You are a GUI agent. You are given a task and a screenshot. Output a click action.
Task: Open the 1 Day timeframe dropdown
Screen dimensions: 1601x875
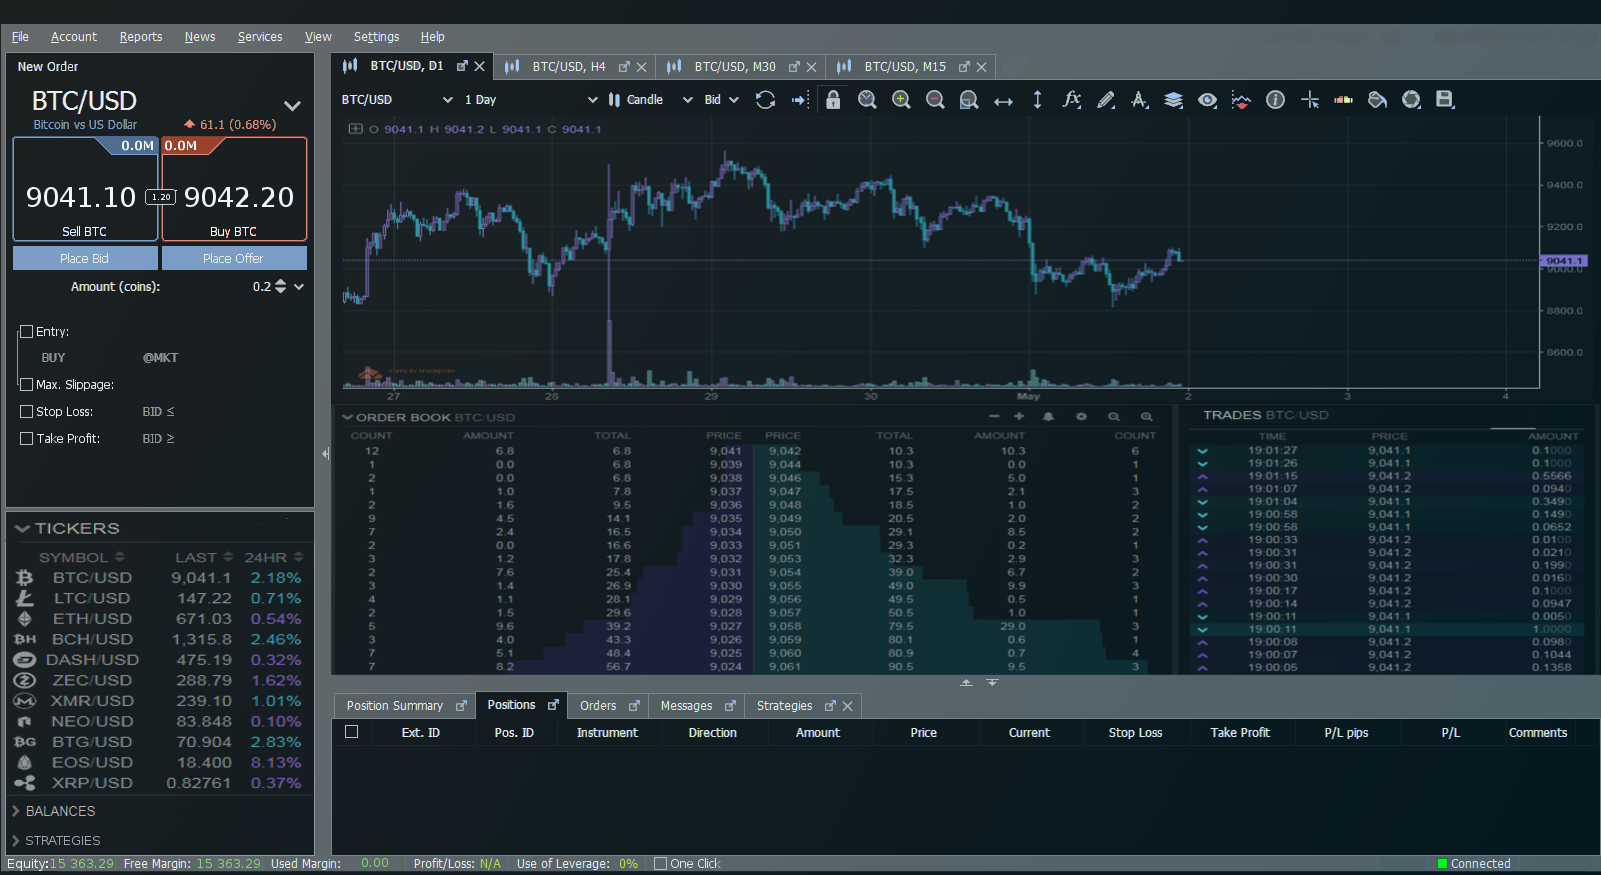click(x=530, y=100)
